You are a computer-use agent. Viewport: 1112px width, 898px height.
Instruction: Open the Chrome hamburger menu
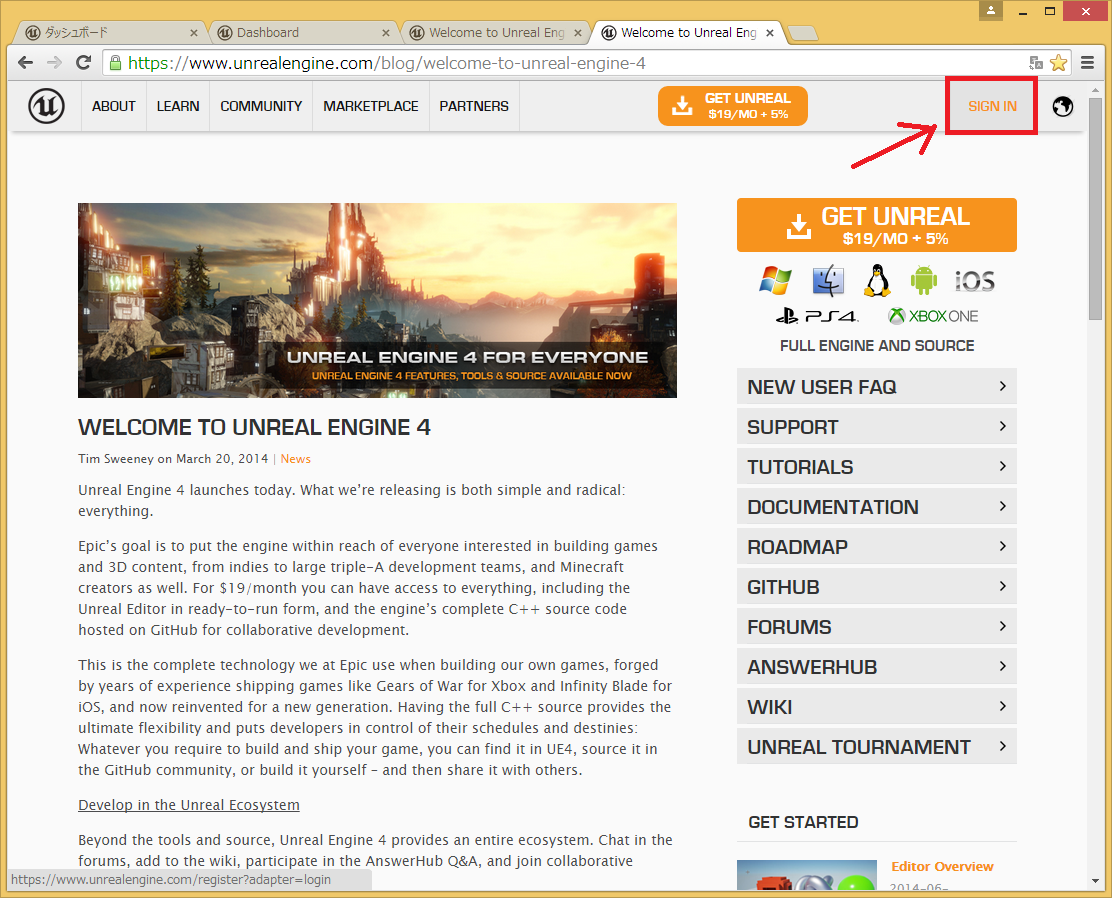[1087, 62]
